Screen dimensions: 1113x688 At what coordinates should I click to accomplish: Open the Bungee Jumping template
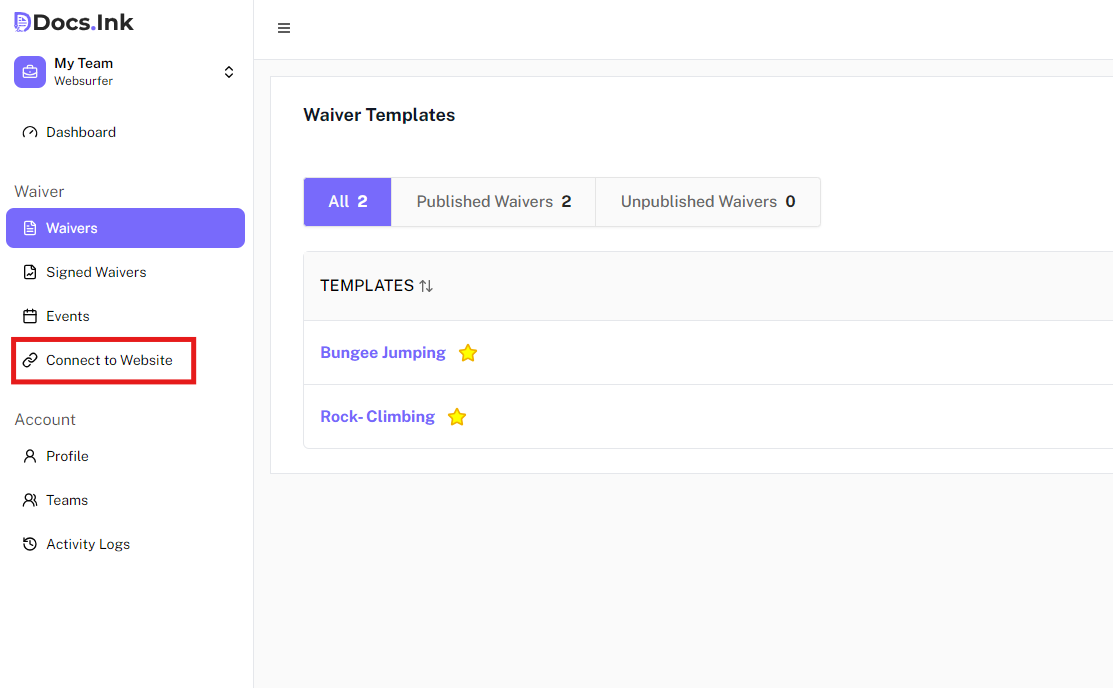tap(383, 353)
